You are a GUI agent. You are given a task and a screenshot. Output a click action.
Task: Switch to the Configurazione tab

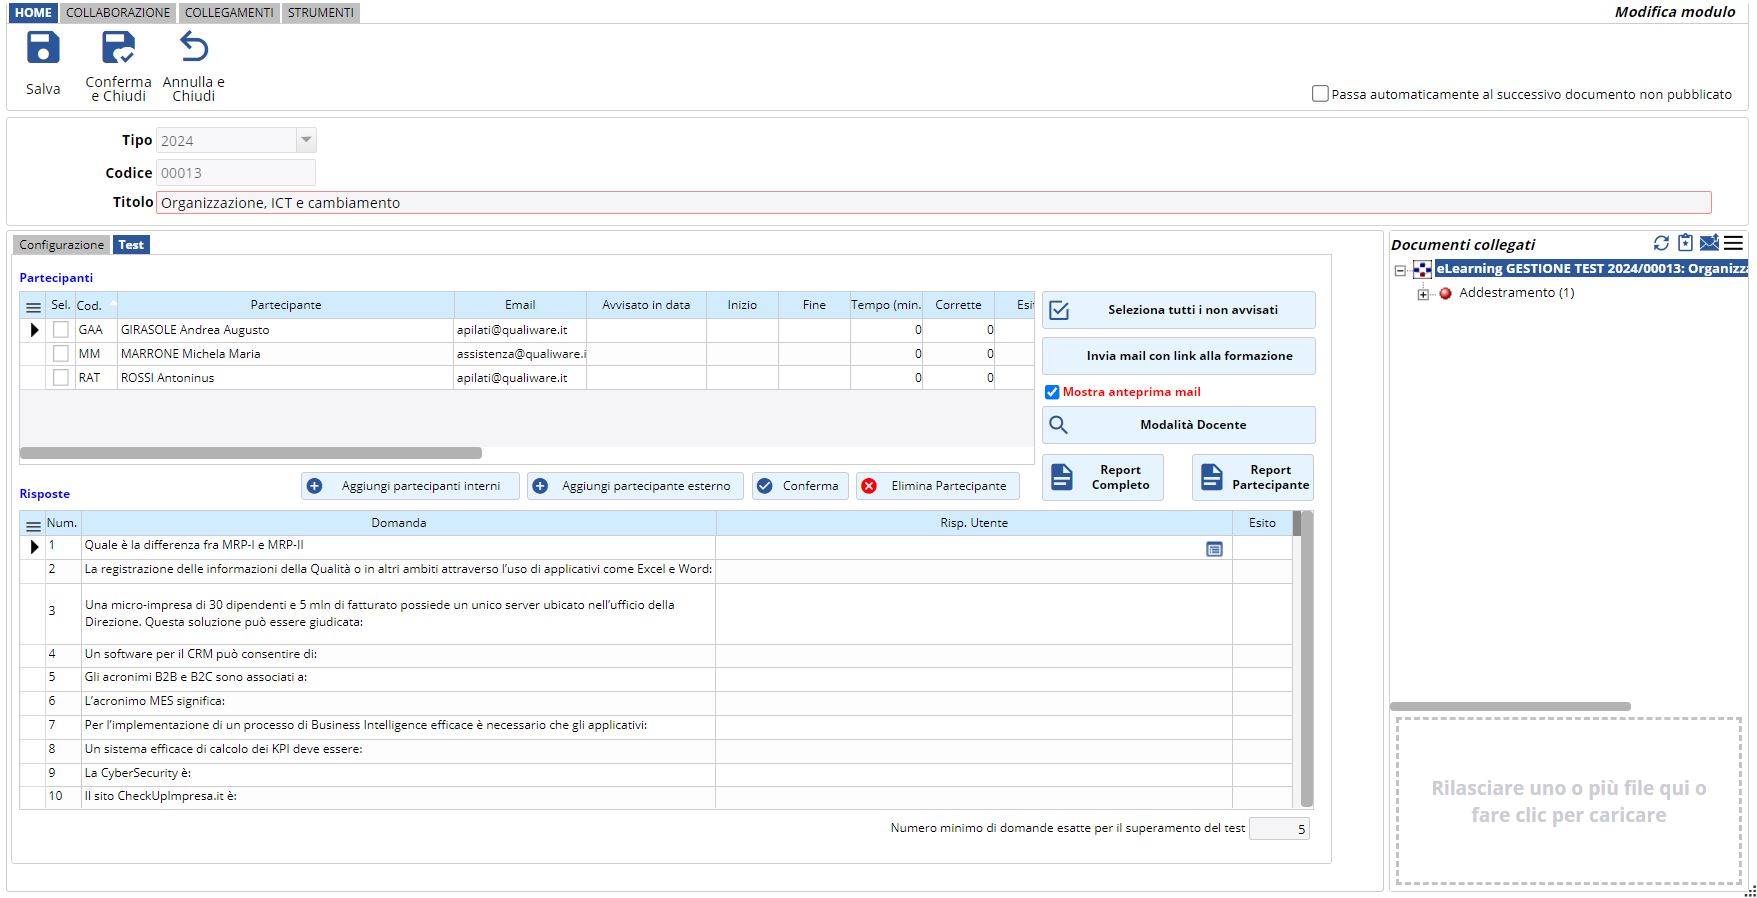pos(61,245)
